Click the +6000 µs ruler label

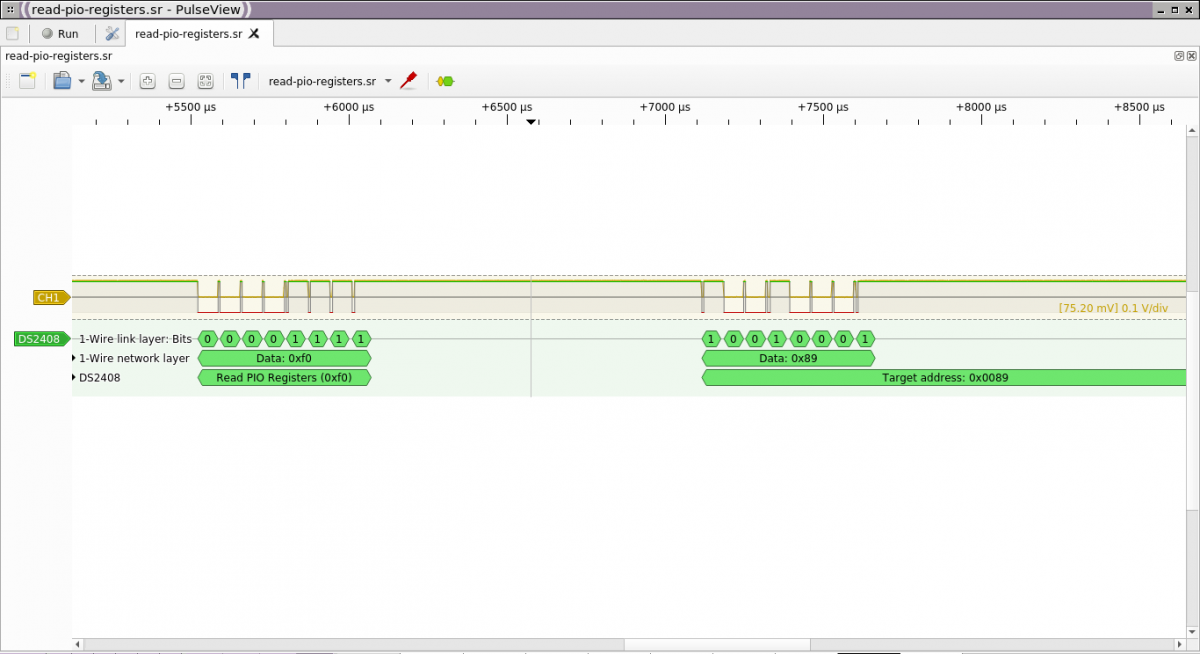349,107
